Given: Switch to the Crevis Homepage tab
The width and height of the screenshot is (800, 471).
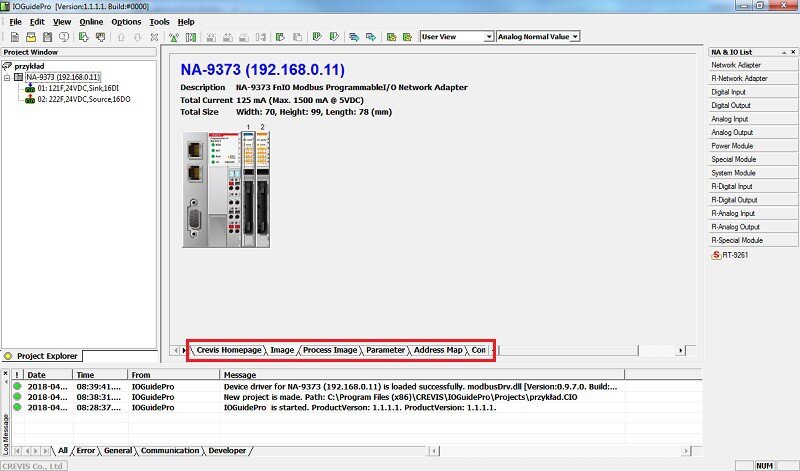Looking at the screenshot, I should pyautogui.click(x=229, y=350).
